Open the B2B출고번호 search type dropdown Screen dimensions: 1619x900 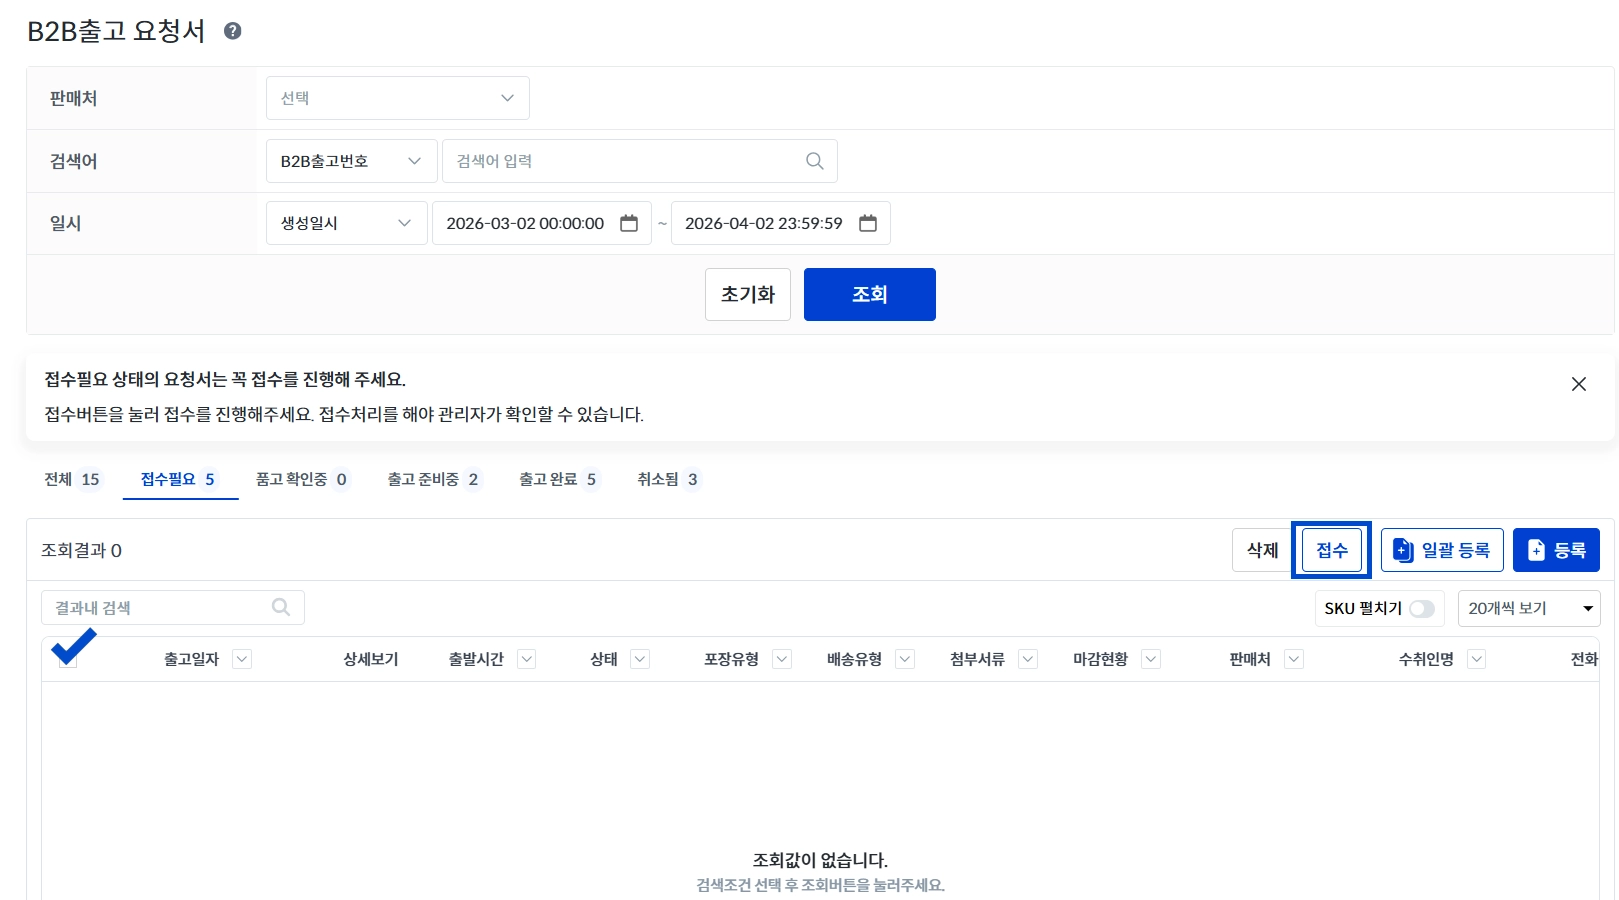(x=352, y=161)
